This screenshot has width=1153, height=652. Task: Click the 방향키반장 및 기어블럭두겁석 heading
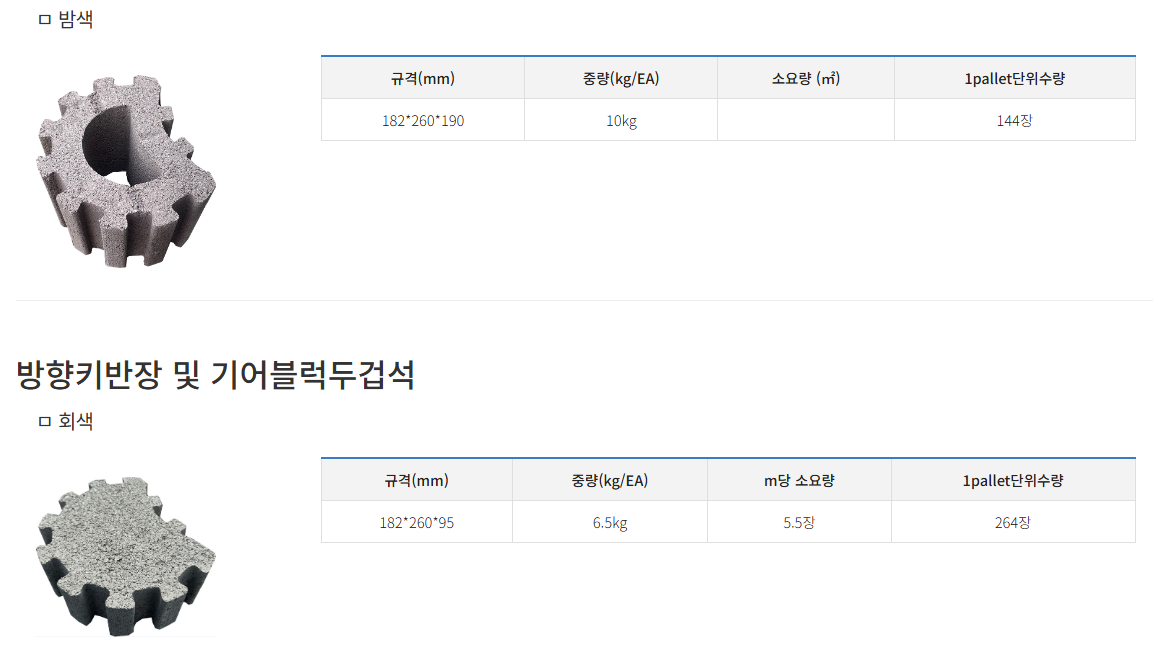pyautogui.click(x=215, y=374)
